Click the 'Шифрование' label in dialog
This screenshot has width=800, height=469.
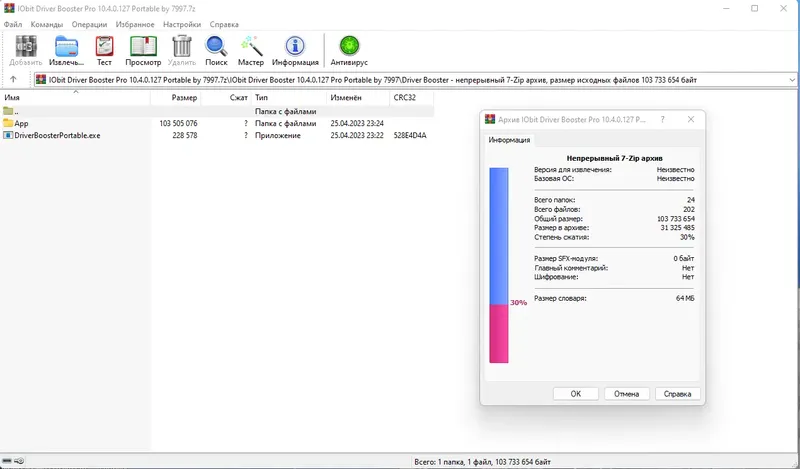(x=556, y=277)
